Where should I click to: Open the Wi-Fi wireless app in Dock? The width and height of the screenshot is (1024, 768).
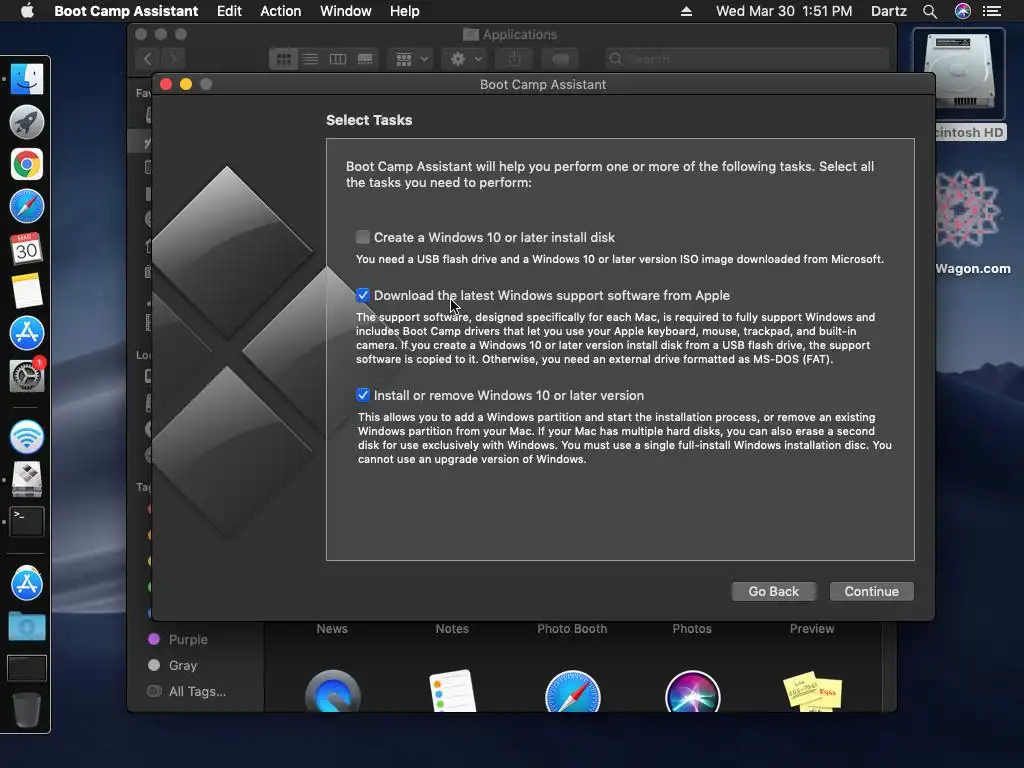(27, 437)
